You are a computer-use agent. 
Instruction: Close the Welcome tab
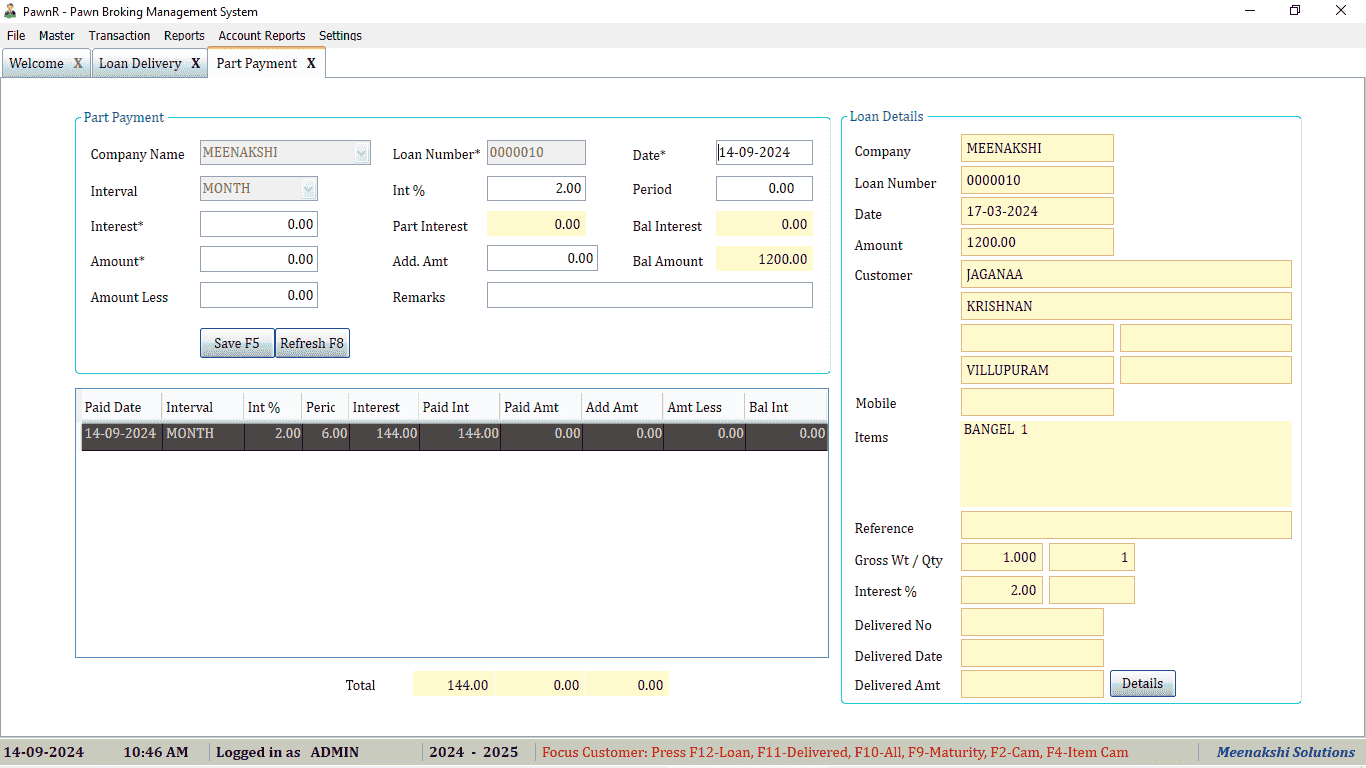point(77,62)
